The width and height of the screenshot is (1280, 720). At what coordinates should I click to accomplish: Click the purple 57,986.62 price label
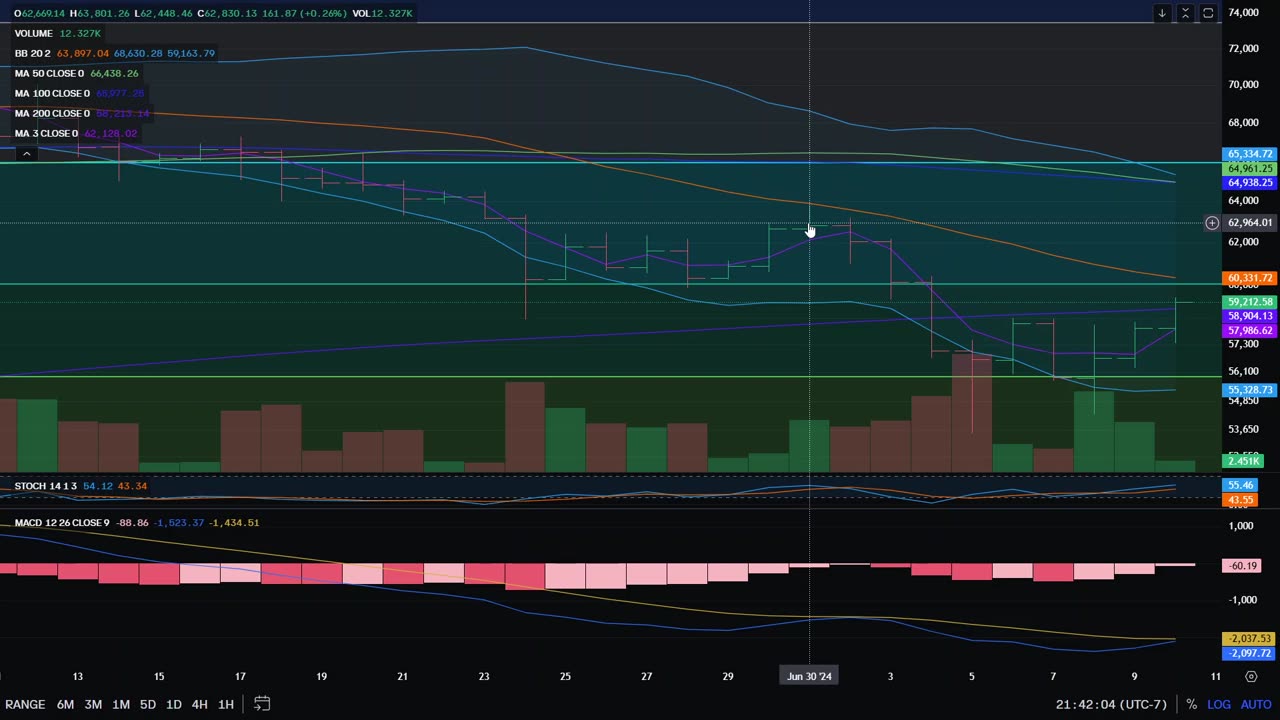pyautogui.click(x=1250, y=331)
